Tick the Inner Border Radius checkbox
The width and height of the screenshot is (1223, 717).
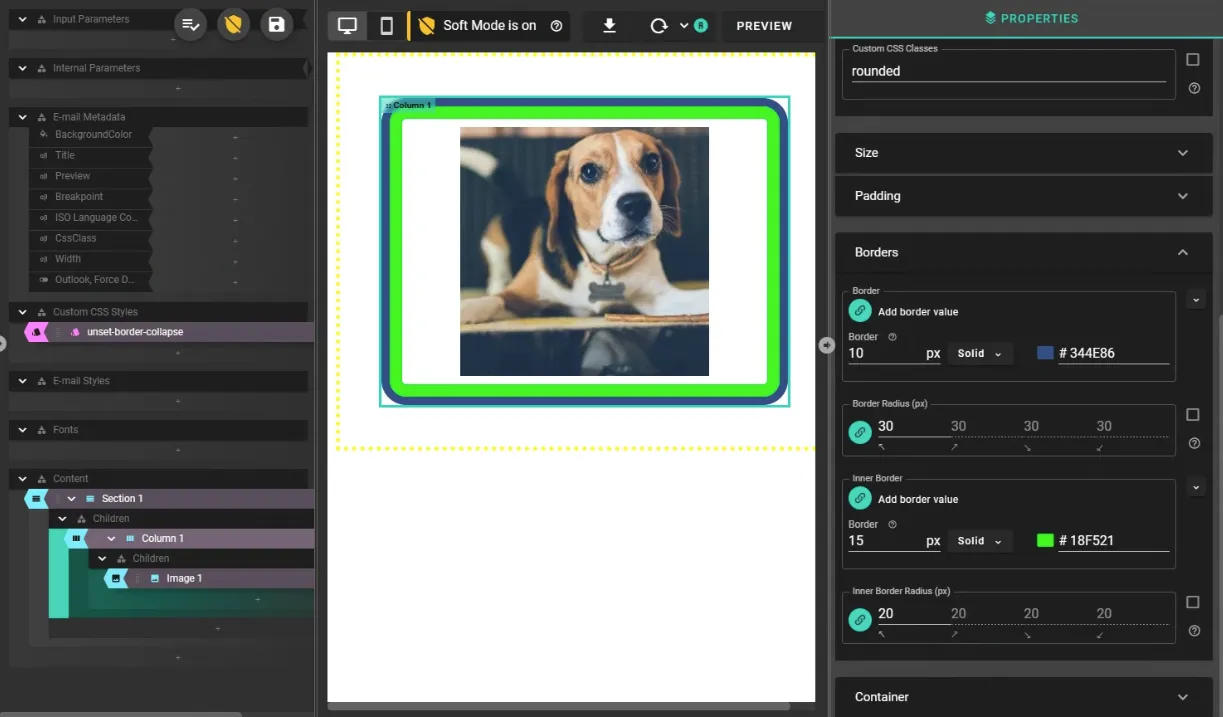[1192, 602]
